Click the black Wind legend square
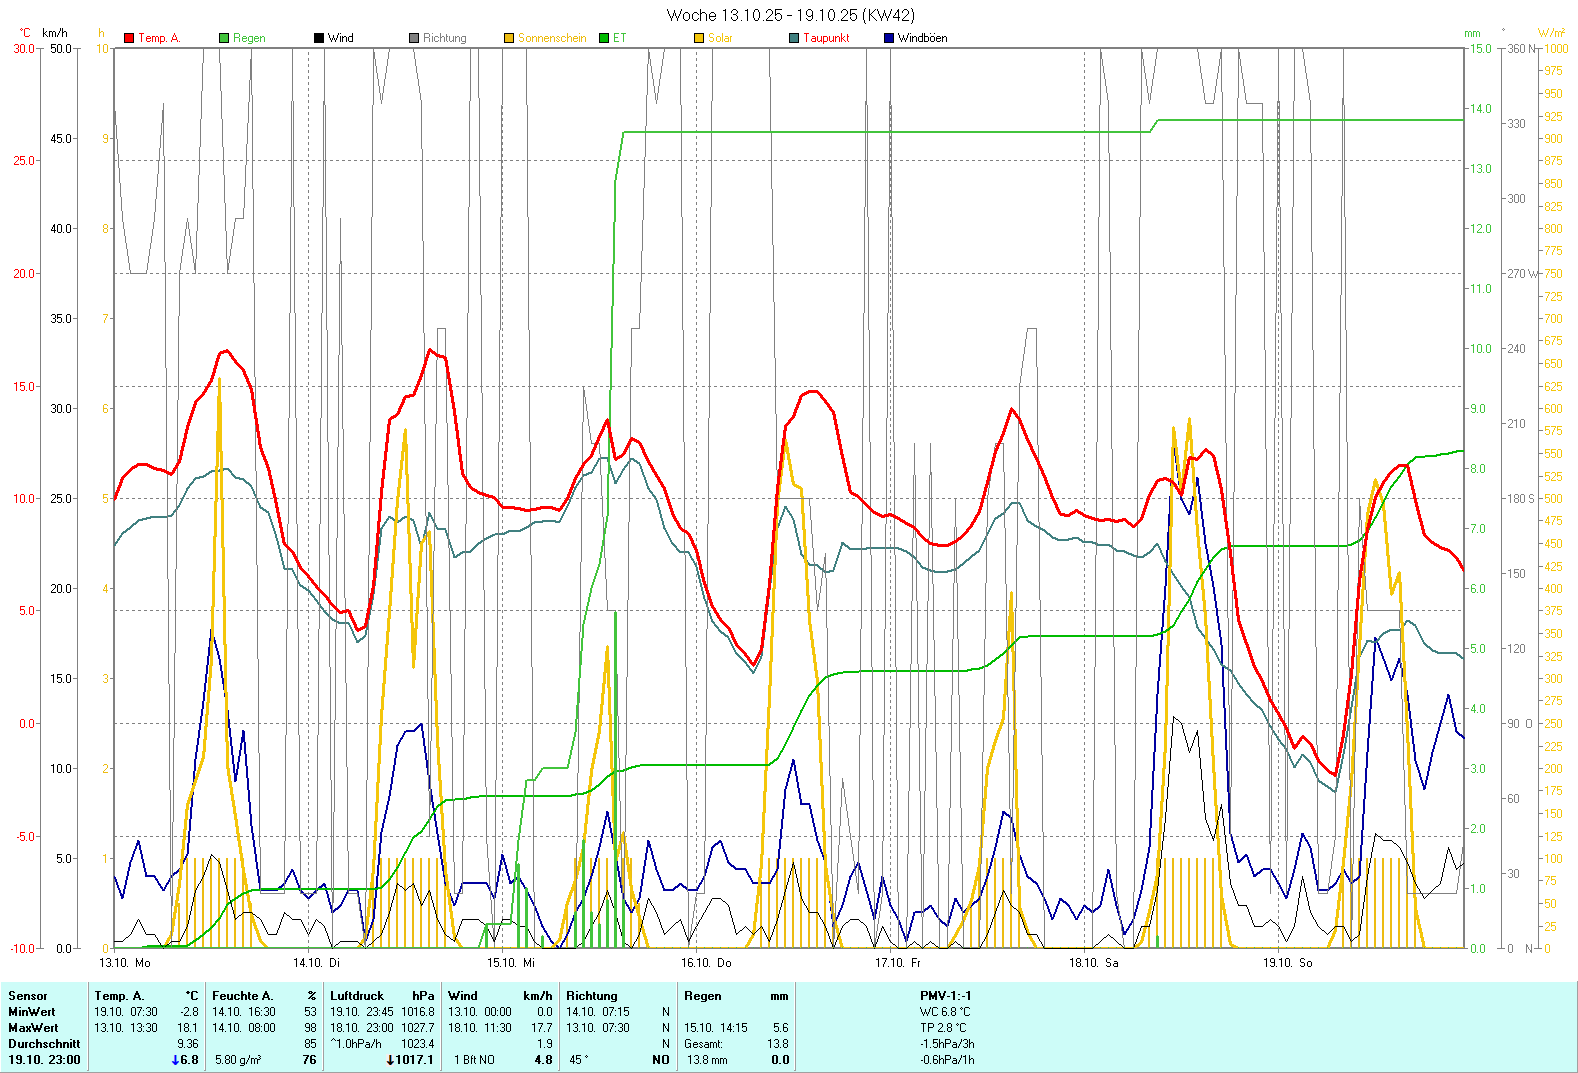Viewport: 1578px width, 1073px height. coord(319,38)
